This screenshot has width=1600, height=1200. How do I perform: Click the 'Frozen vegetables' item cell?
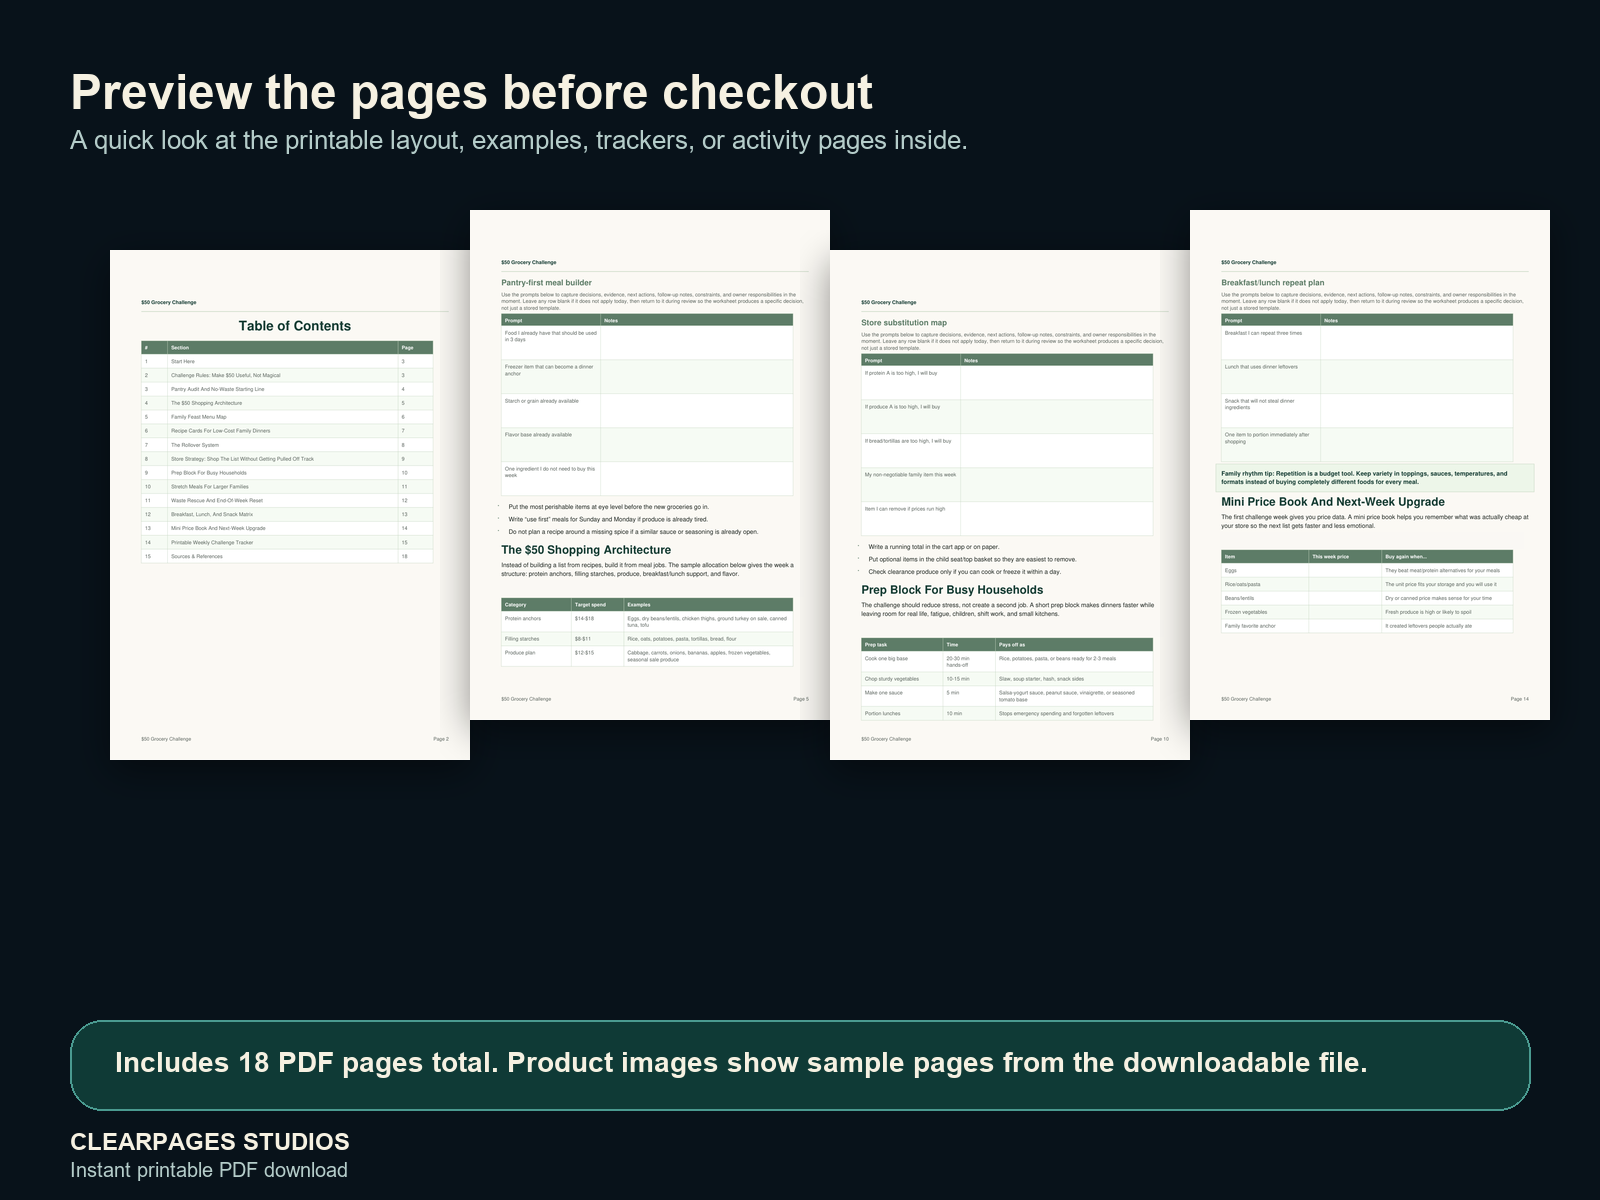tap(1265, 612)
